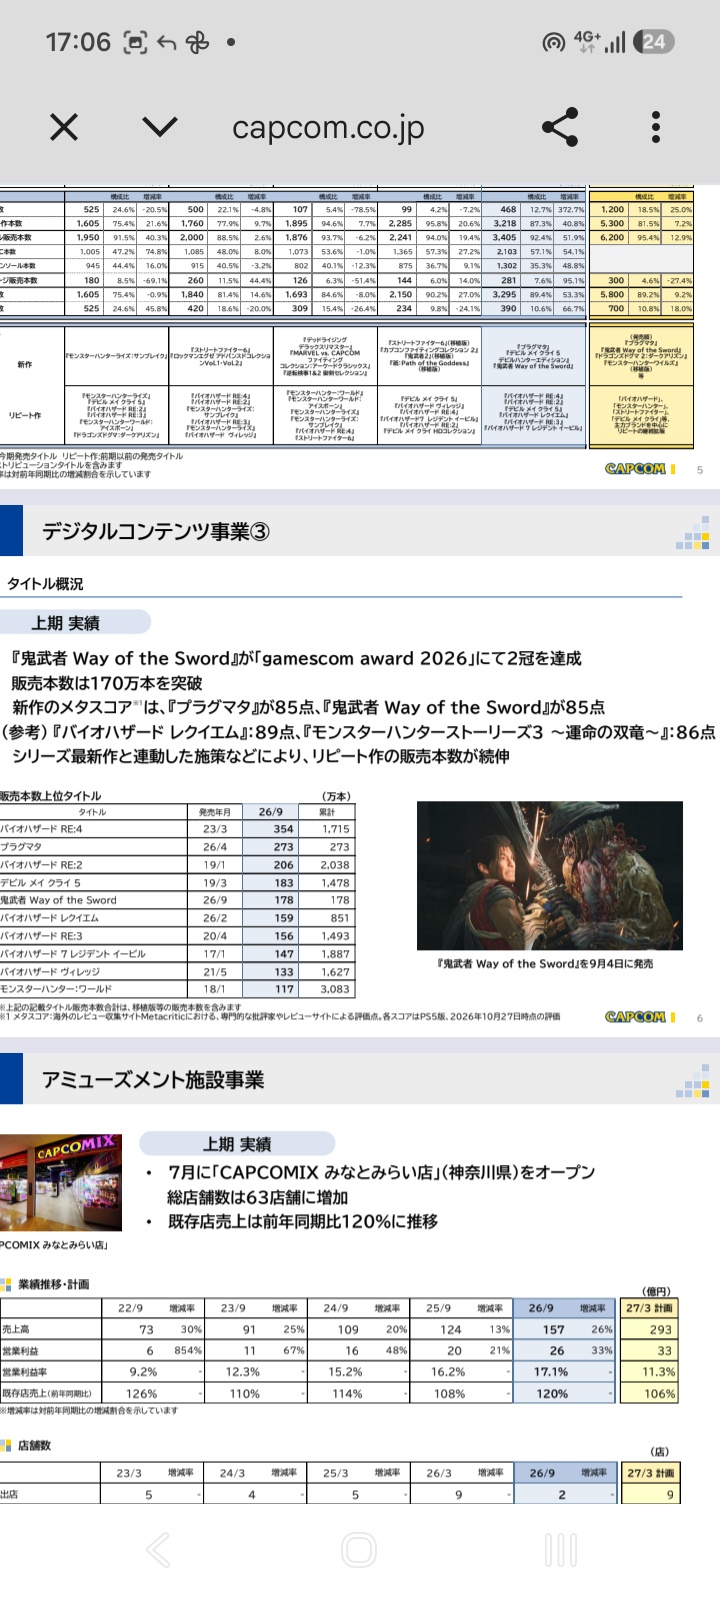
Task: Close the browser tab with the X icon
Action: [64, 127]
